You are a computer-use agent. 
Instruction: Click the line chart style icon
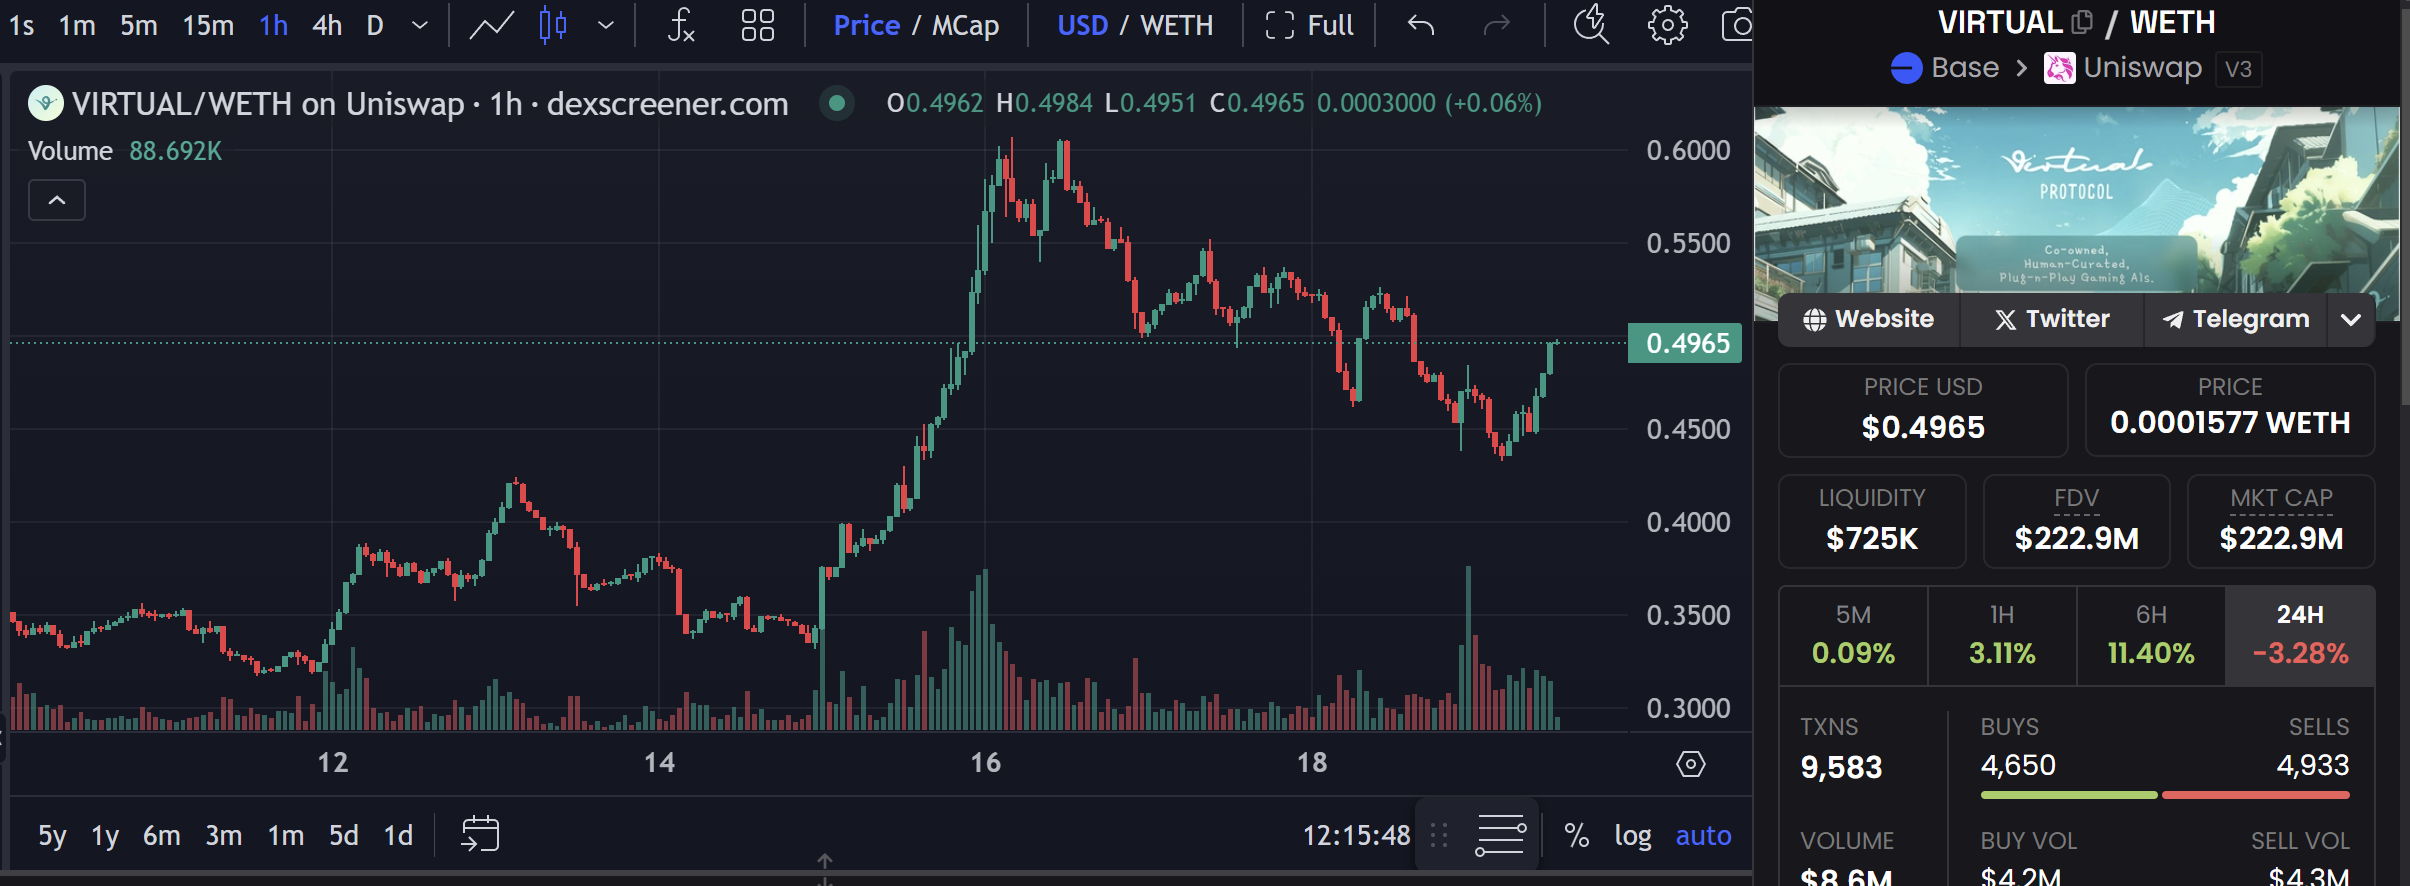click(x=491, y=25)
